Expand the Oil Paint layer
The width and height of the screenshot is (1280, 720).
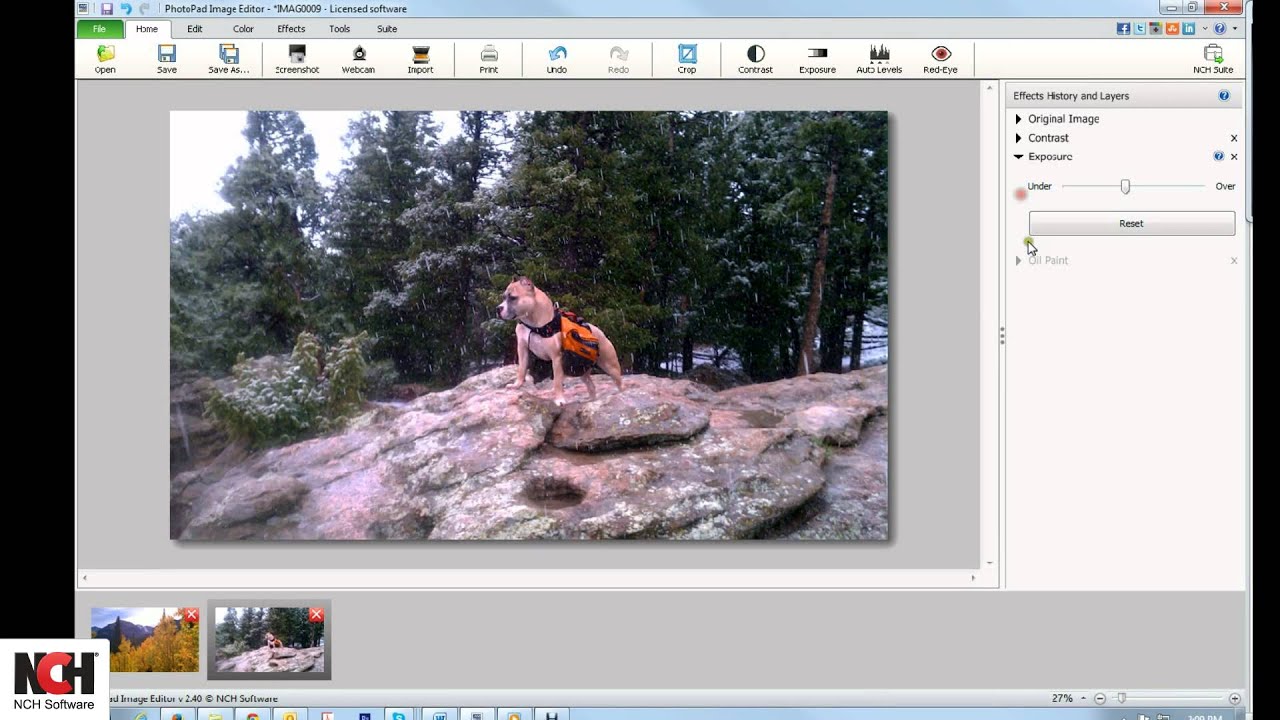1019,261
